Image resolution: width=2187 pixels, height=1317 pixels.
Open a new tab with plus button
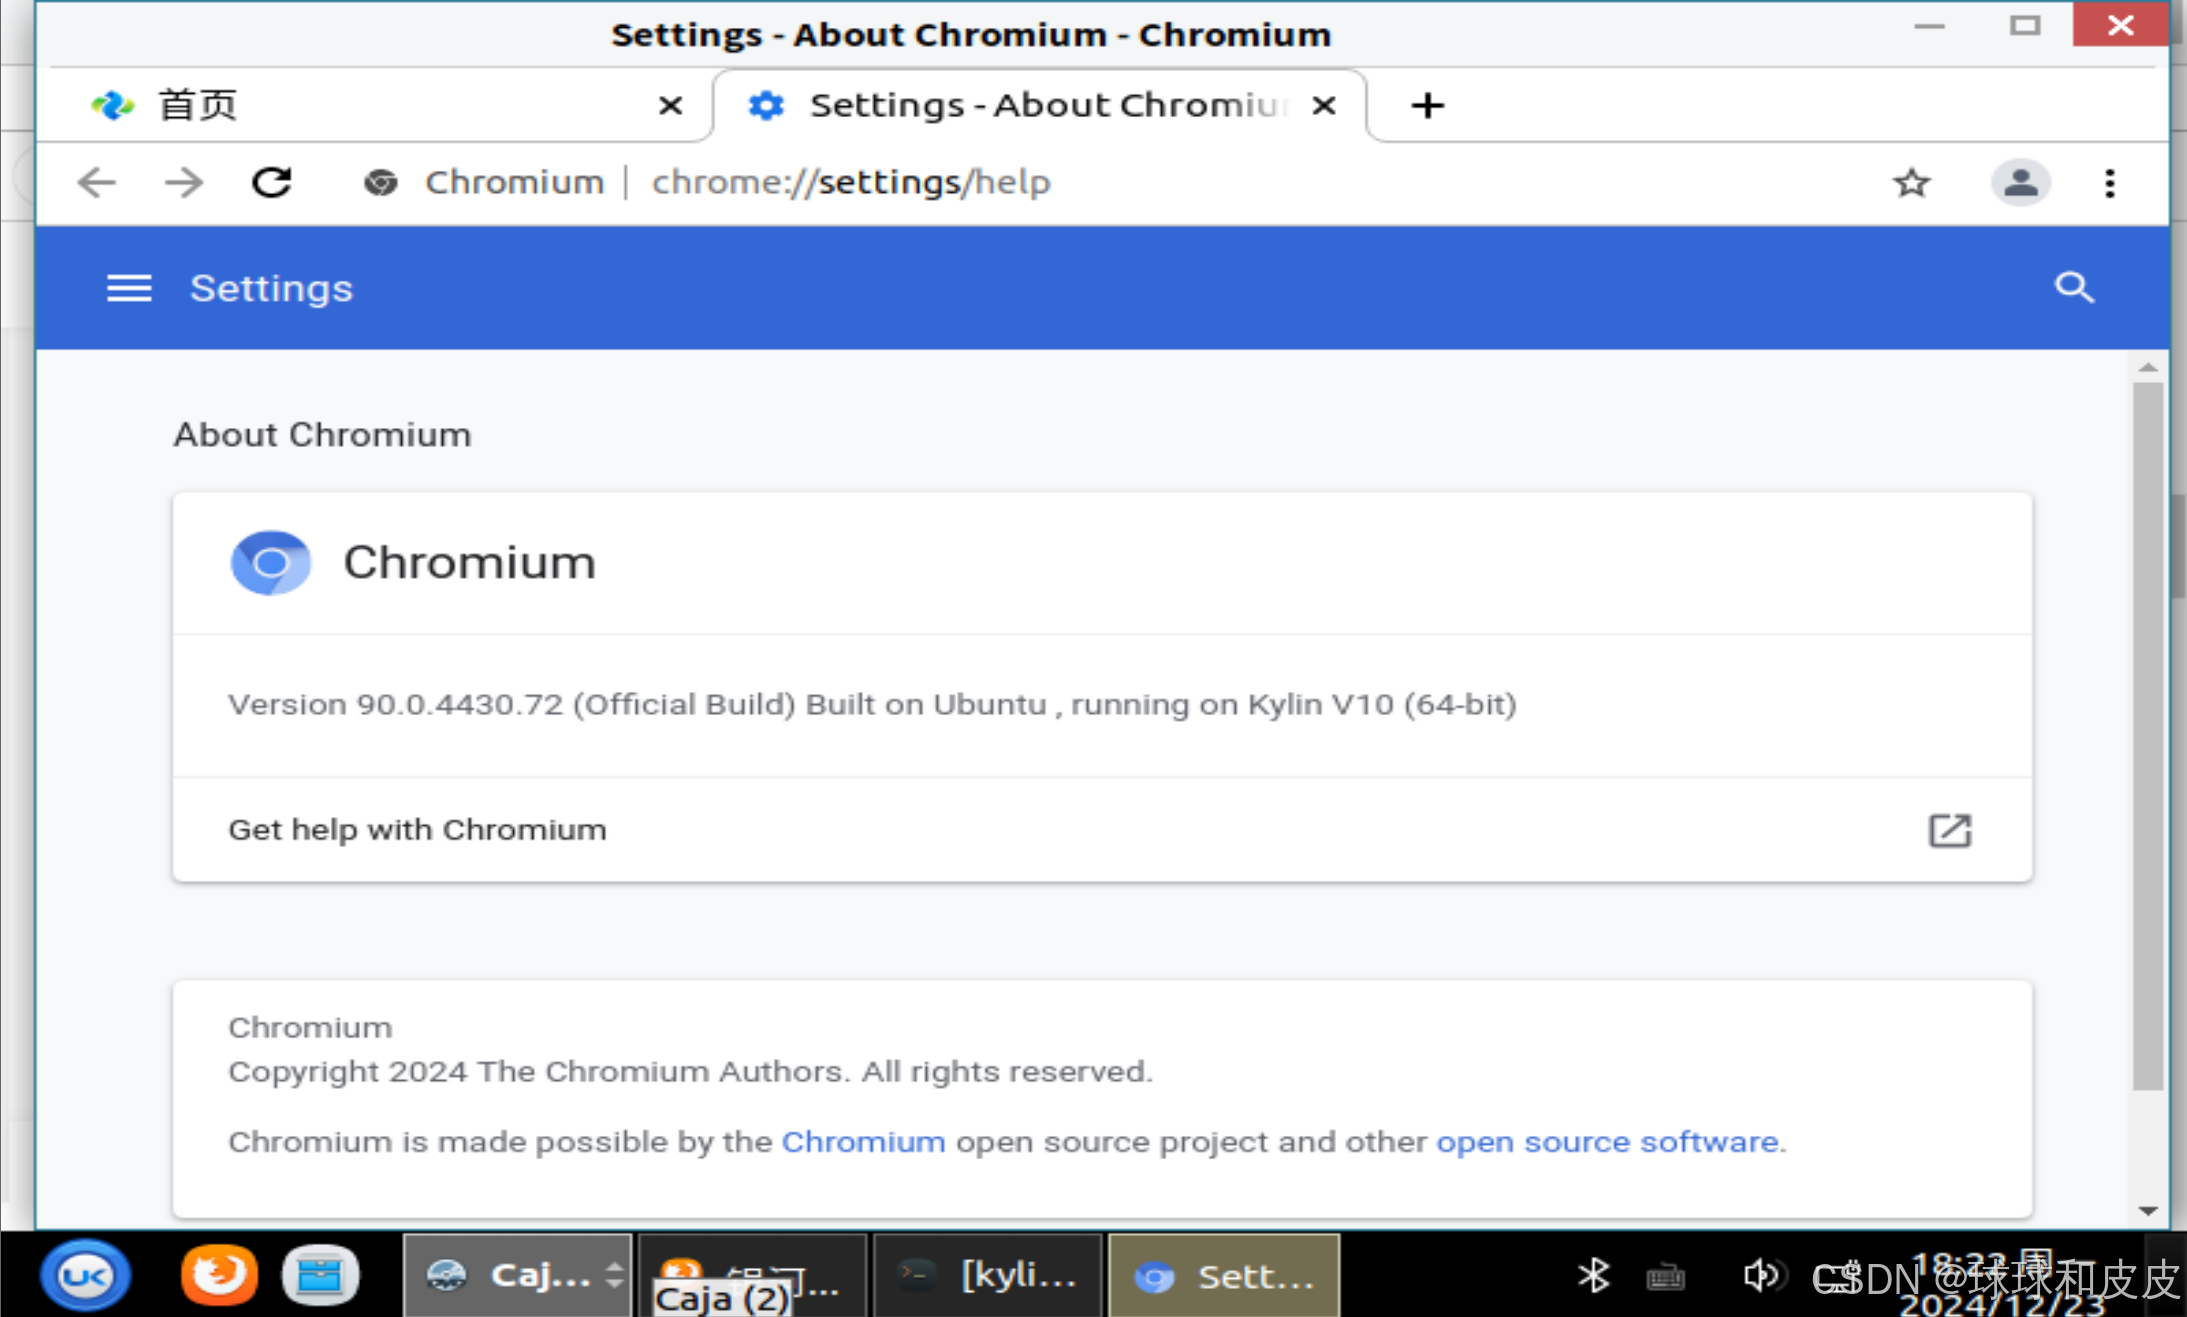click(x=1427, y=105)
